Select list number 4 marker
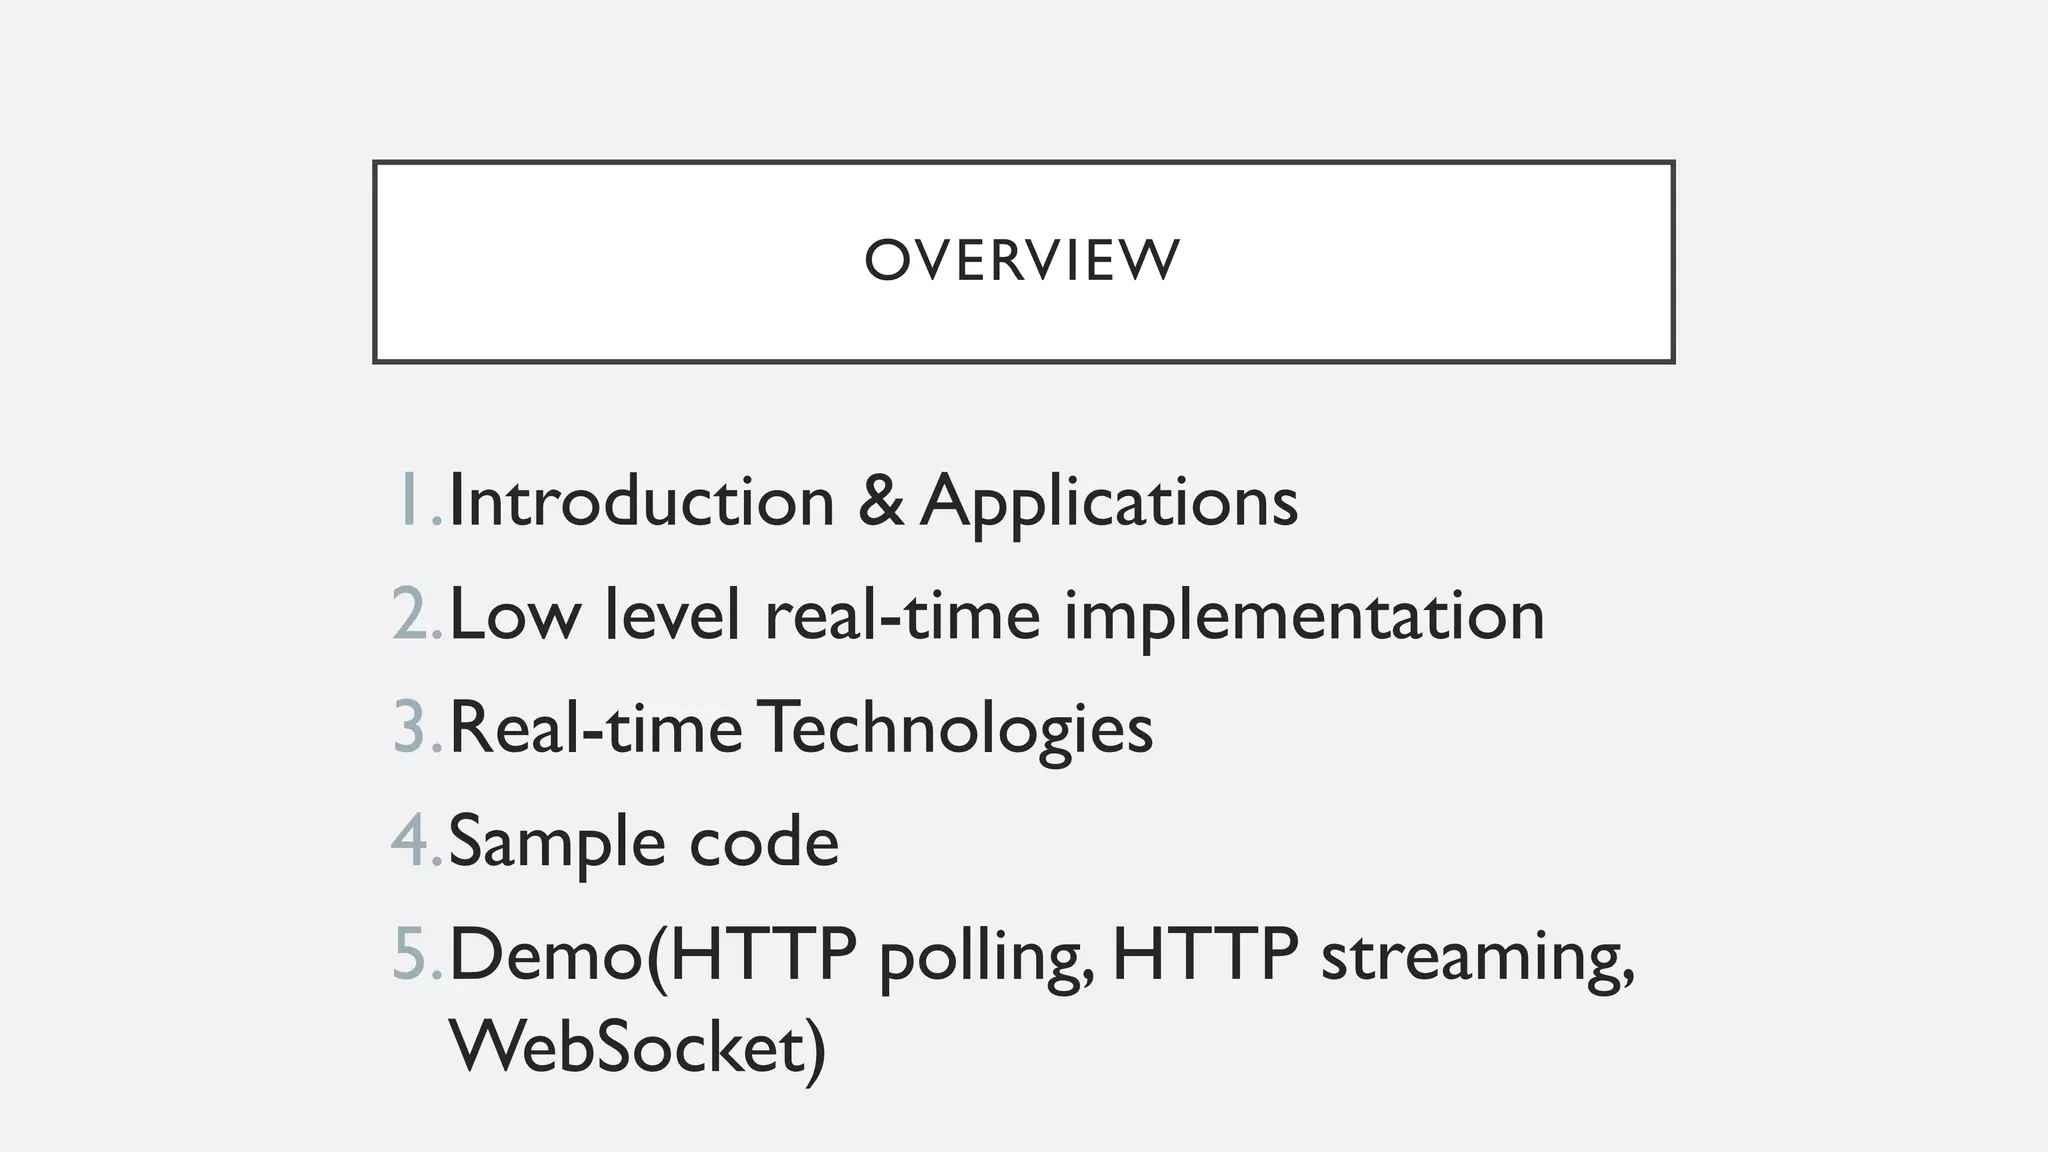The image size is (2048, 1152). click(x=416, y=841)
